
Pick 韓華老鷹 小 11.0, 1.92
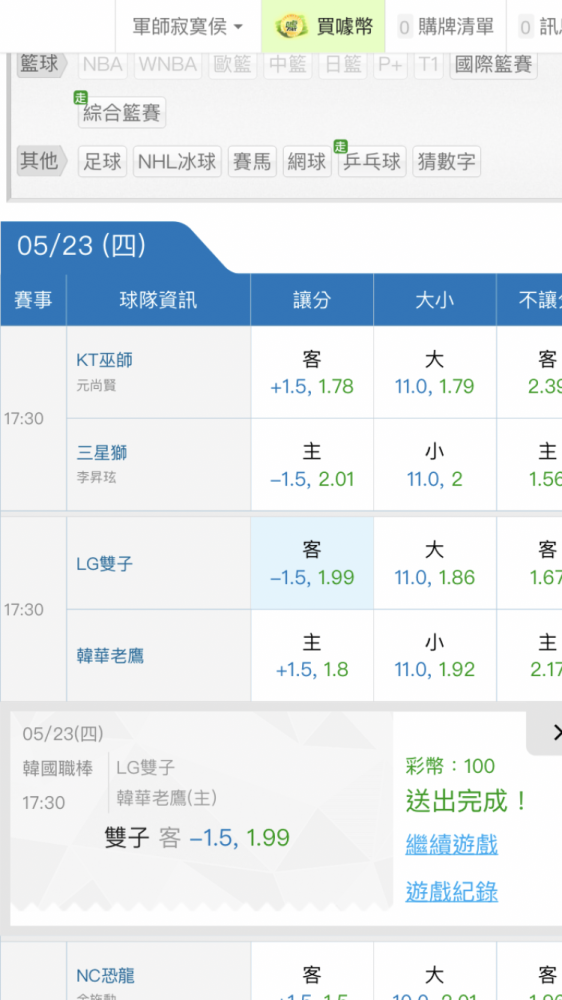pos(434,656)
